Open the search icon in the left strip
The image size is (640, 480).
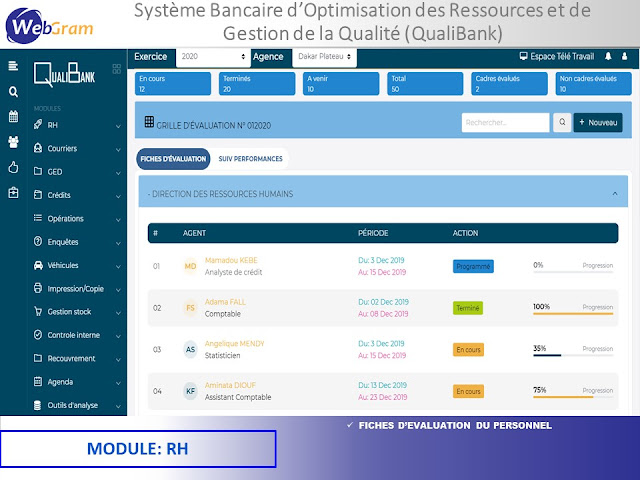[13, 92]
